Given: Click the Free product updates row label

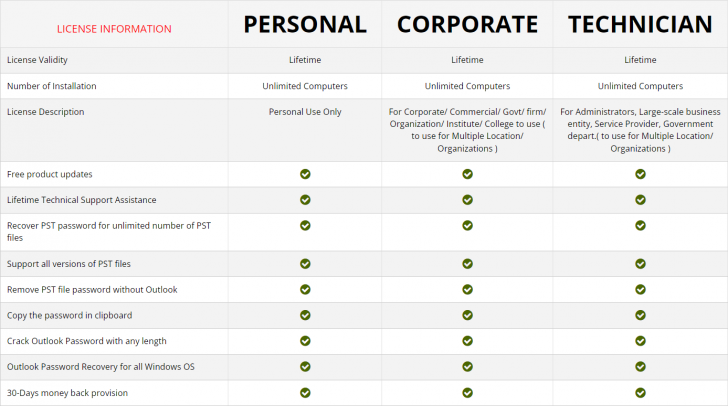Looking at the screenshot, I should [x=49, y=174].
